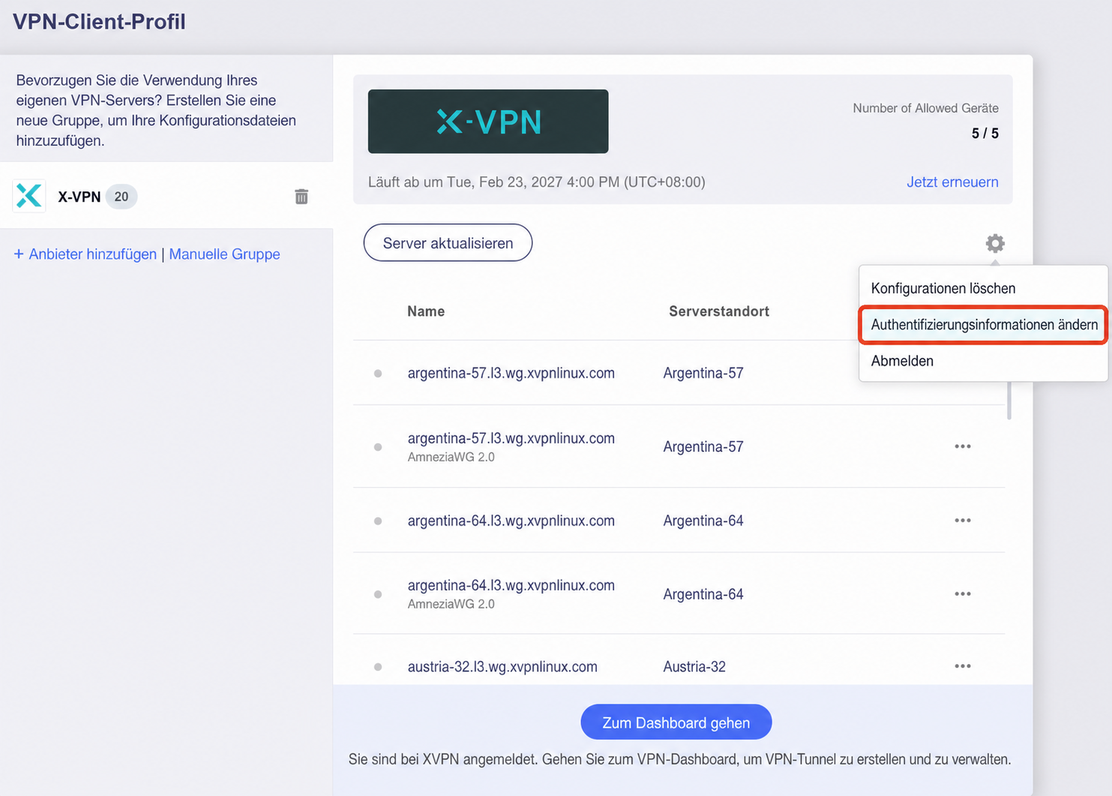
Task: Click the server list scrollbar
Action: (x=1008, y=401)
